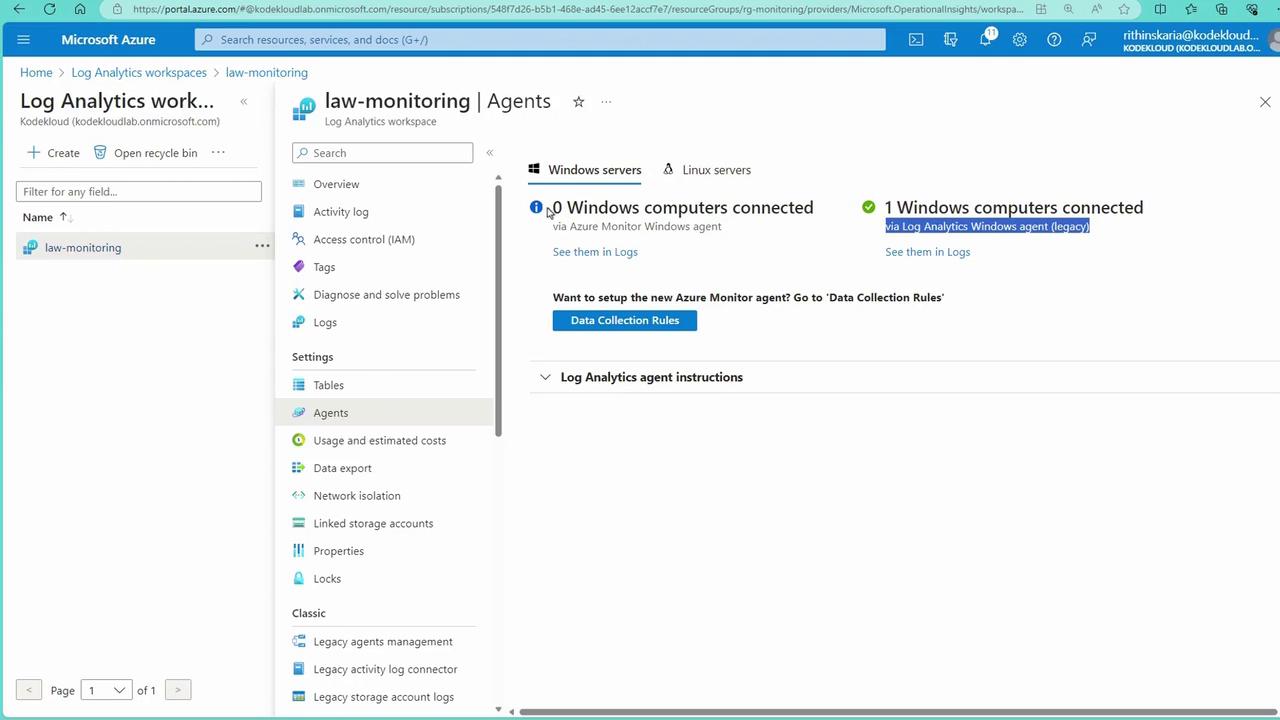Click the '1 Windows computers connected' heading

[1013, 207]
